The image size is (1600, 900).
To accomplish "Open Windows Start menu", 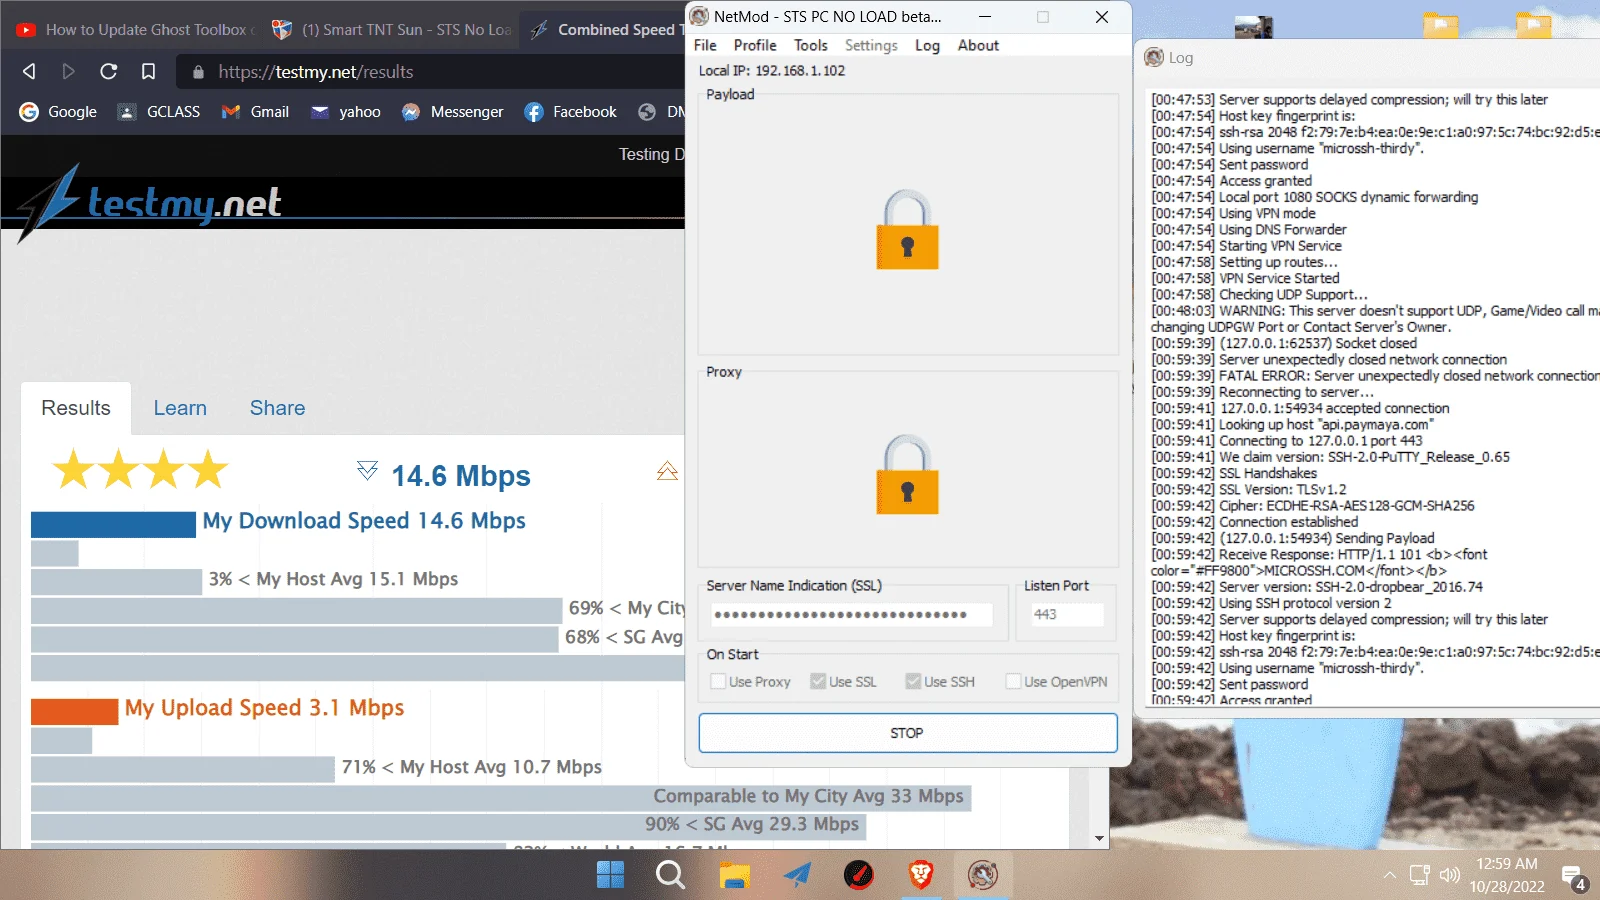I will [610, 875].
